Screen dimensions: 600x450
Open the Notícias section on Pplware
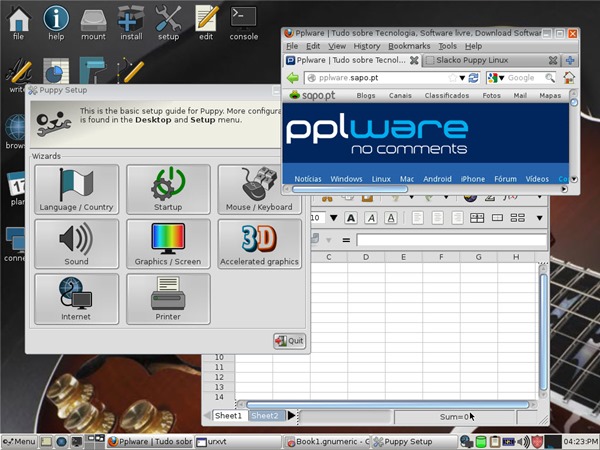pos(308,179)
